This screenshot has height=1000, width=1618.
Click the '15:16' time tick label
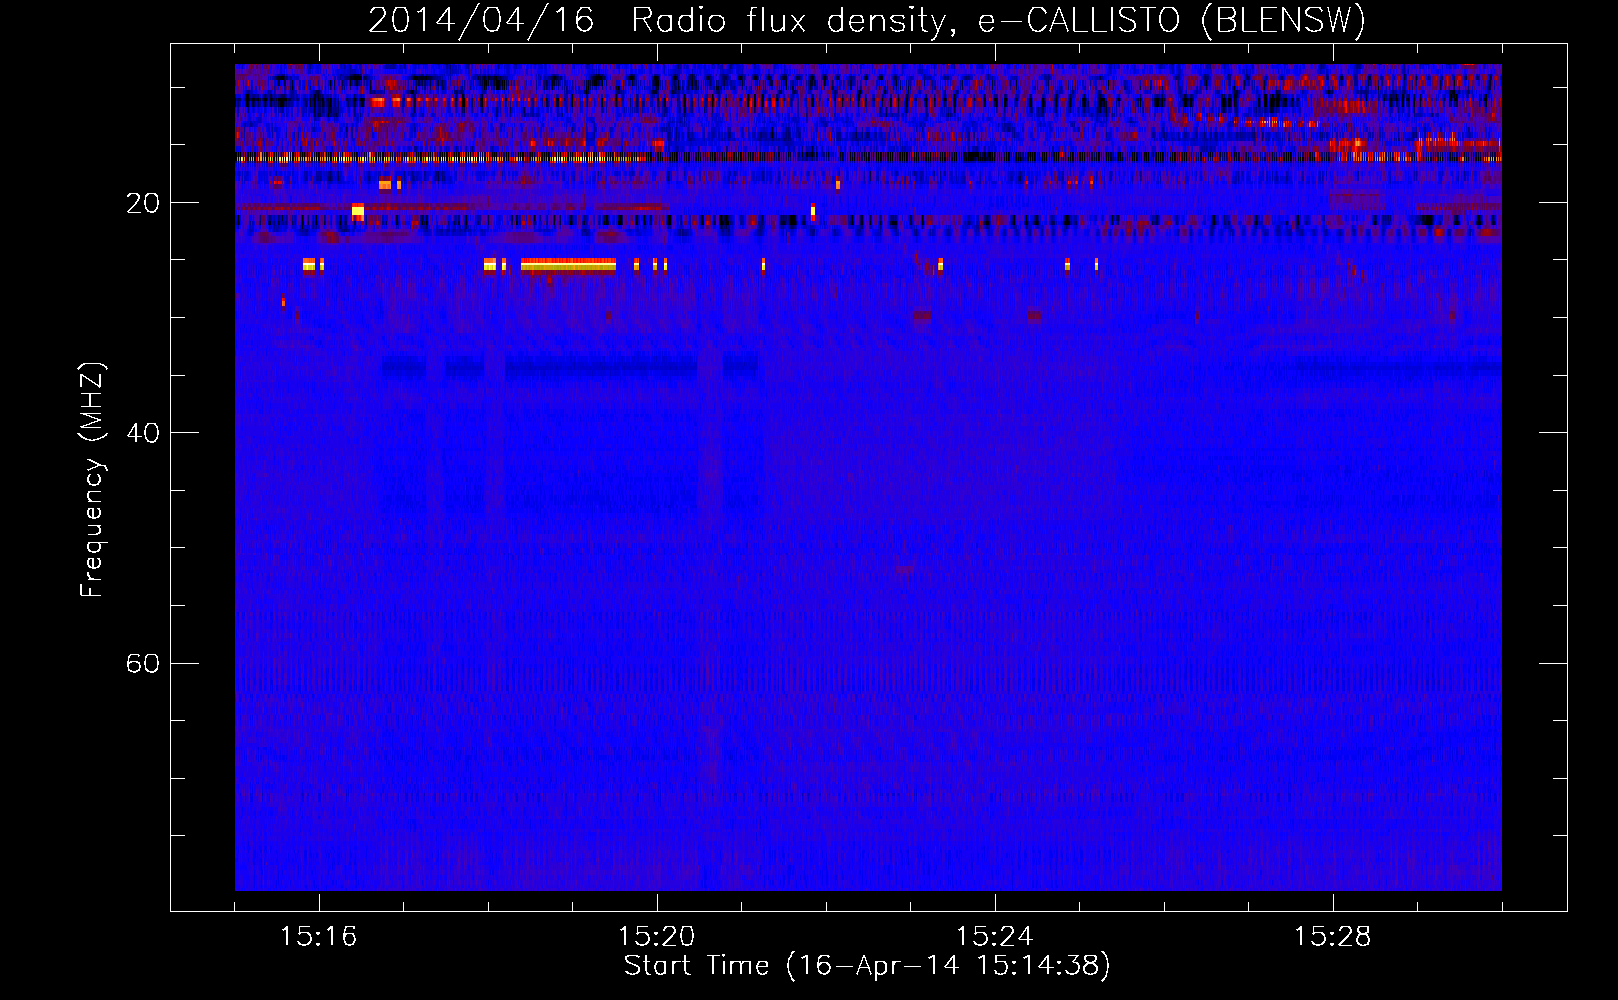318,937
